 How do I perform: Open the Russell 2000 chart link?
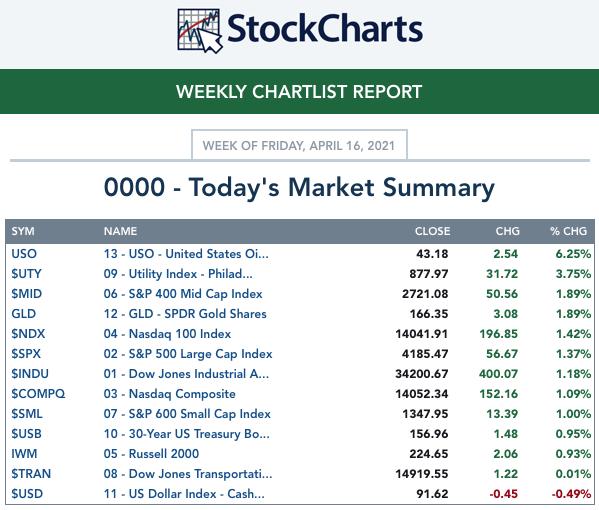pyautogui.click(x=151, y=453)
